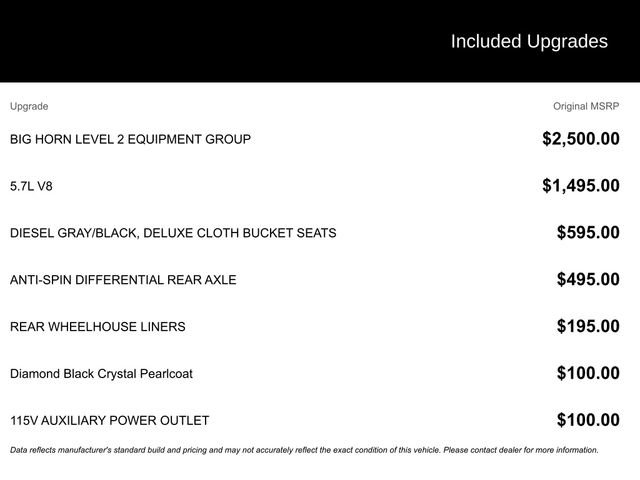The image size is (640, 480).
Task: Click the Original MSRP column header
Action: 586,106
